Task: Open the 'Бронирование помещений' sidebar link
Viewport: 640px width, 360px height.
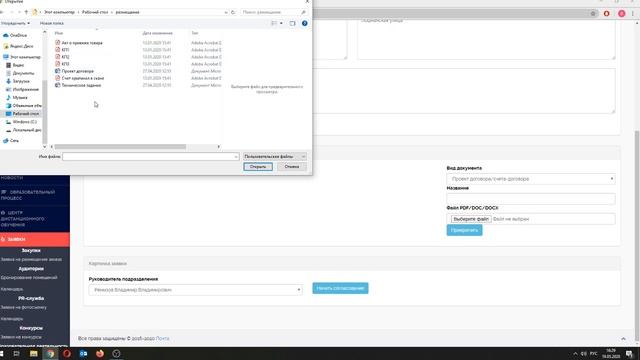Action: tap(29, 278)
